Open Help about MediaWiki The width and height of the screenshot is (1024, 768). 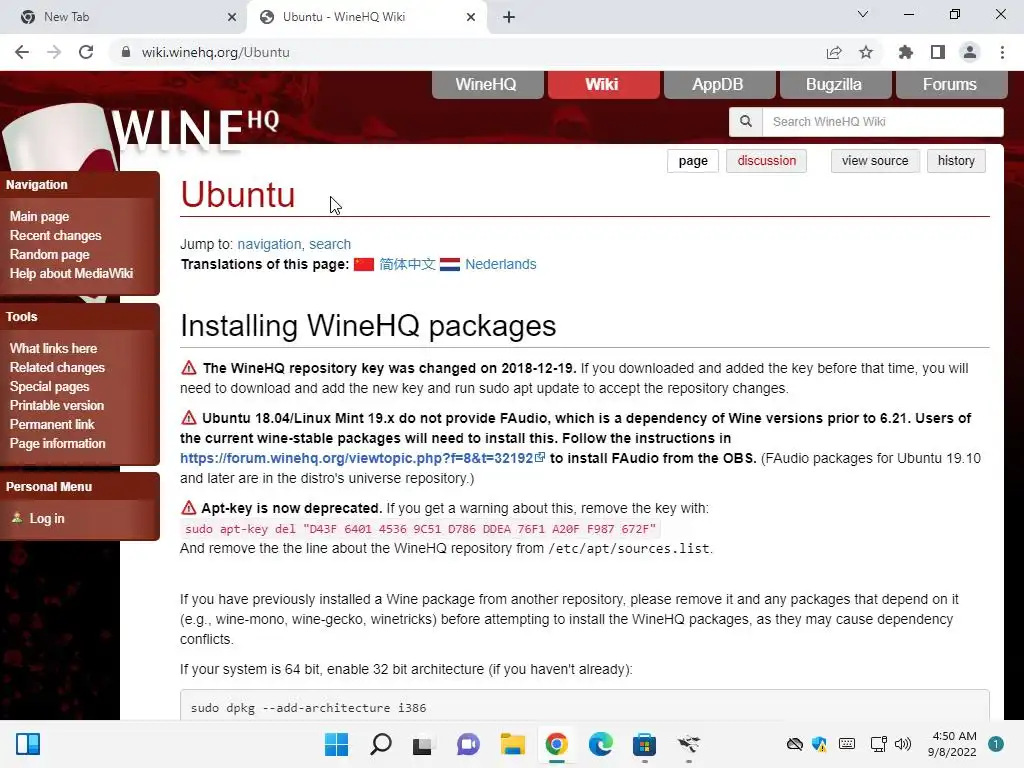pyautogui.click(x=71, y=273)
